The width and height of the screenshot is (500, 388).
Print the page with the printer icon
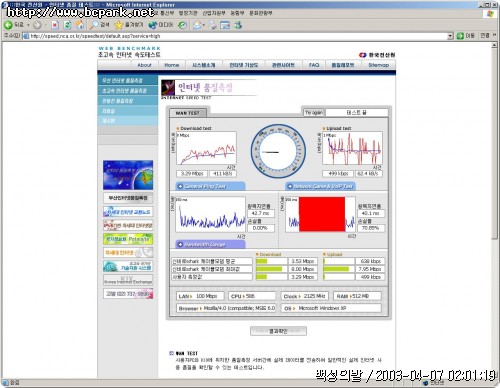coord(212,25)
